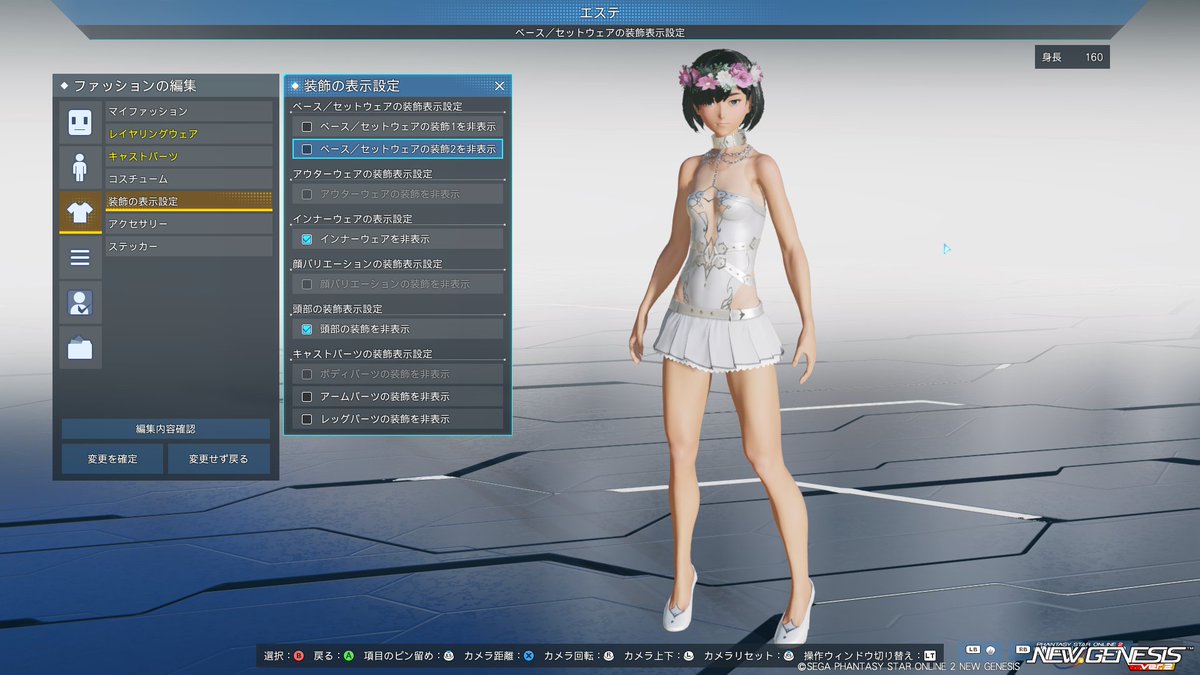This screenshot has width=1200, height=675.
Task: Select the face icon in the sidebar
Action: 80,122
